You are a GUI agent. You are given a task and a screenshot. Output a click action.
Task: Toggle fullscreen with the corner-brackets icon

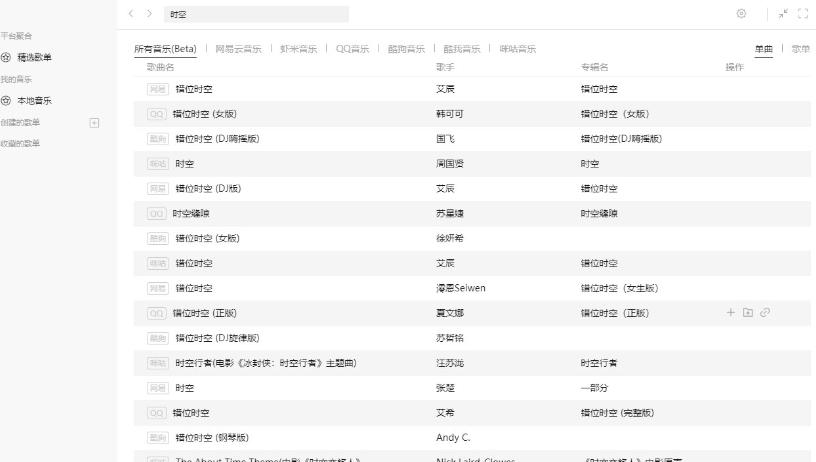pos(803,14)
